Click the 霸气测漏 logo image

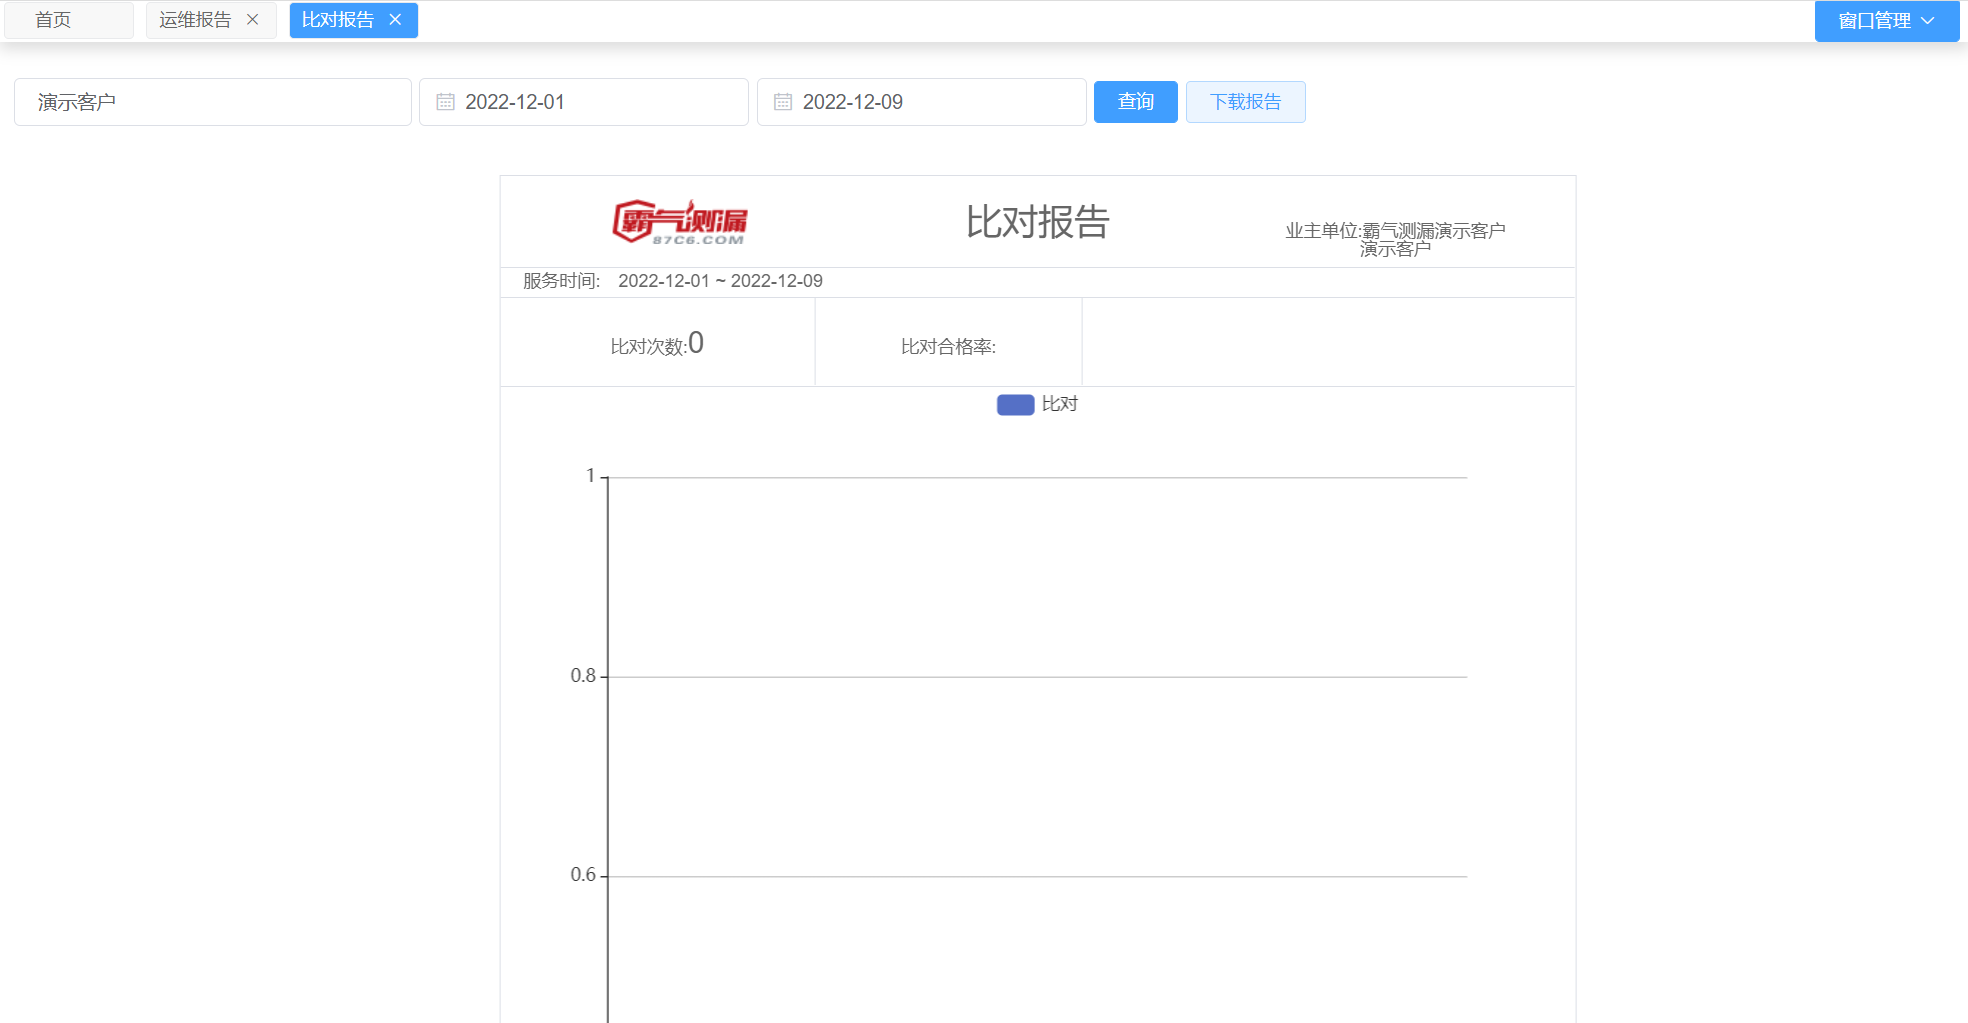click(x=680, y=222)
